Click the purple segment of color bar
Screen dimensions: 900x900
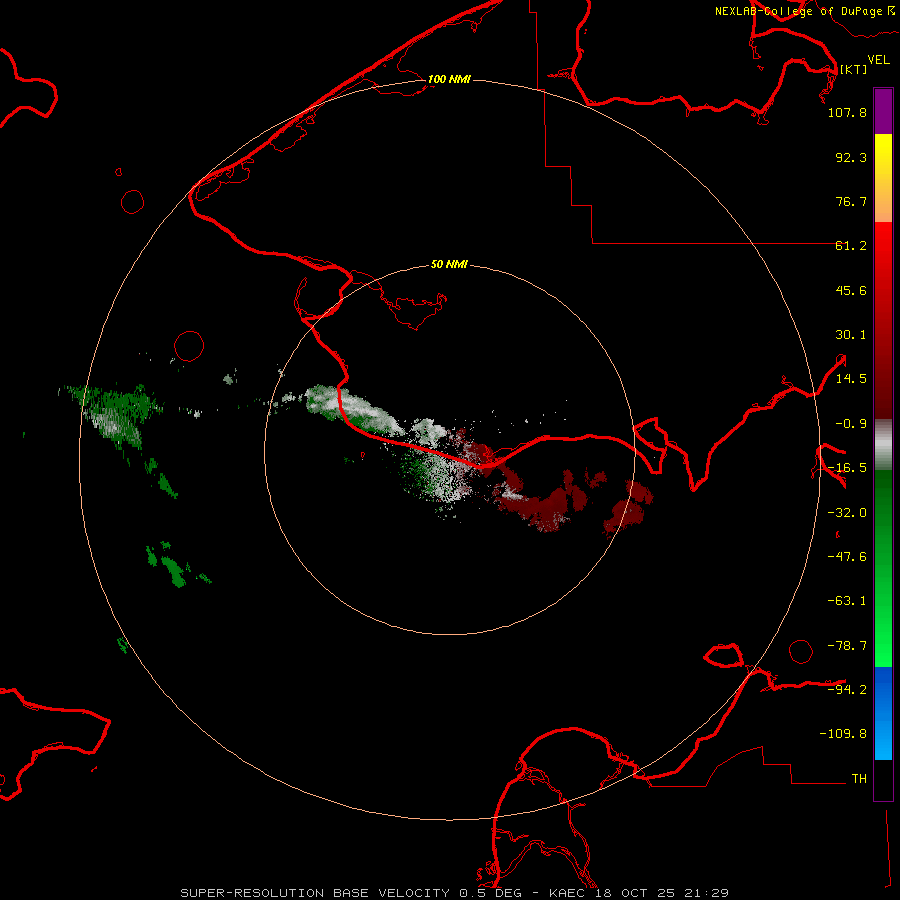coord(883,112)
